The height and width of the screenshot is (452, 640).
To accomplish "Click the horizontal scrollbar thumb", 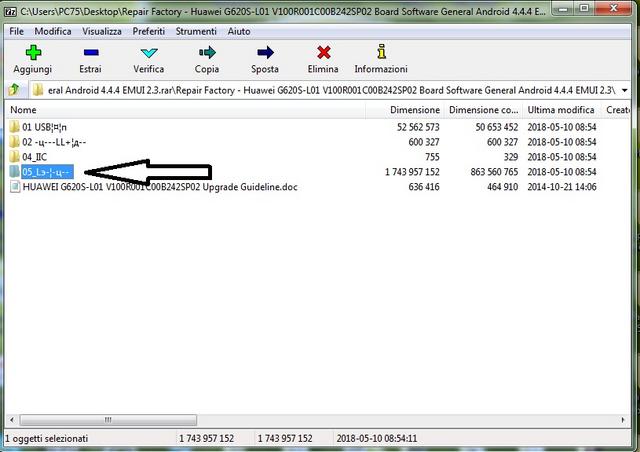I will (x=108, y=420).
